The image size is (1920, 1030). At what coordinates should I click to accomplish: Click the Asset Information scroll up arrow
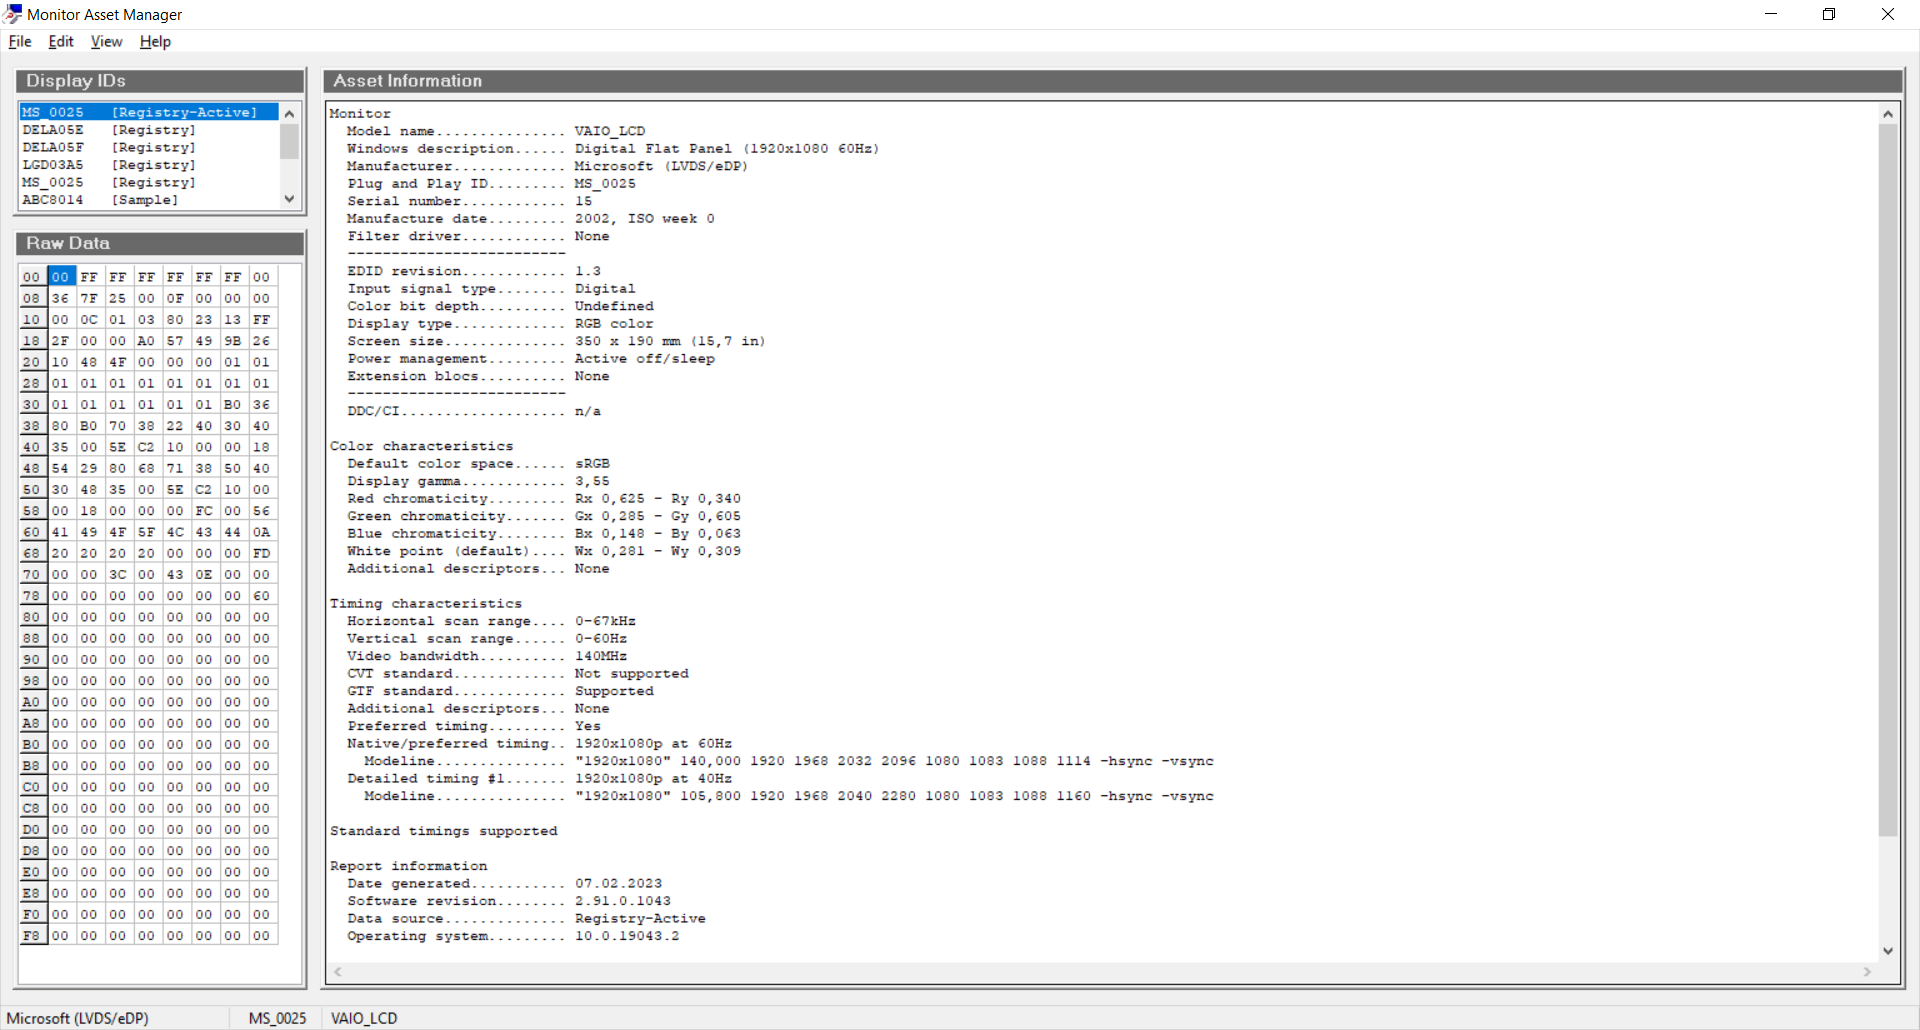coord(1888,114)
